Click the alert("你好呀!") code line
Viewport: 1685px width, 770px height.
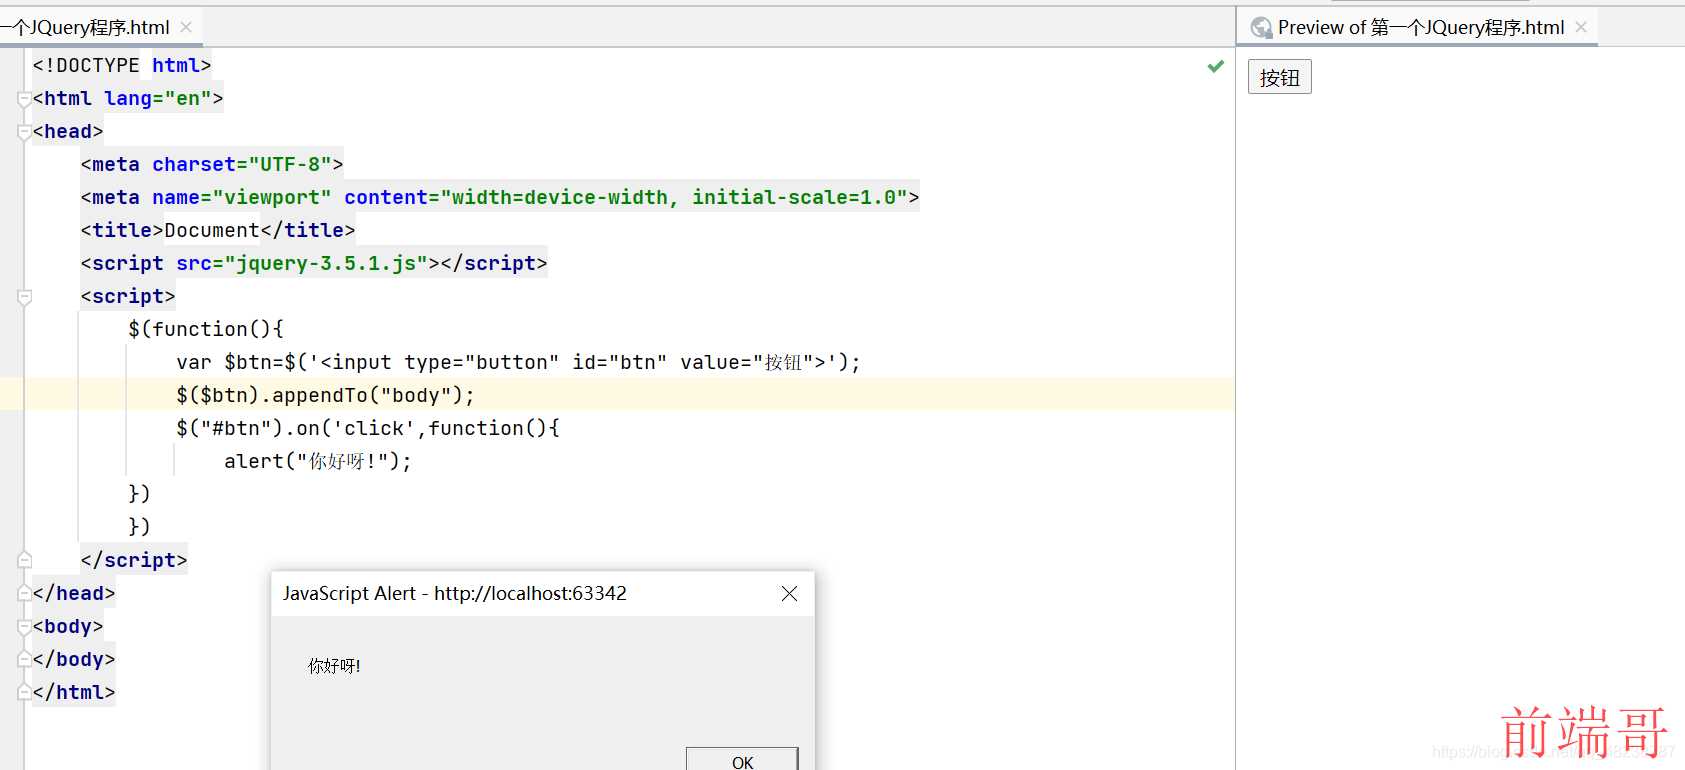[x=318, y=461]
